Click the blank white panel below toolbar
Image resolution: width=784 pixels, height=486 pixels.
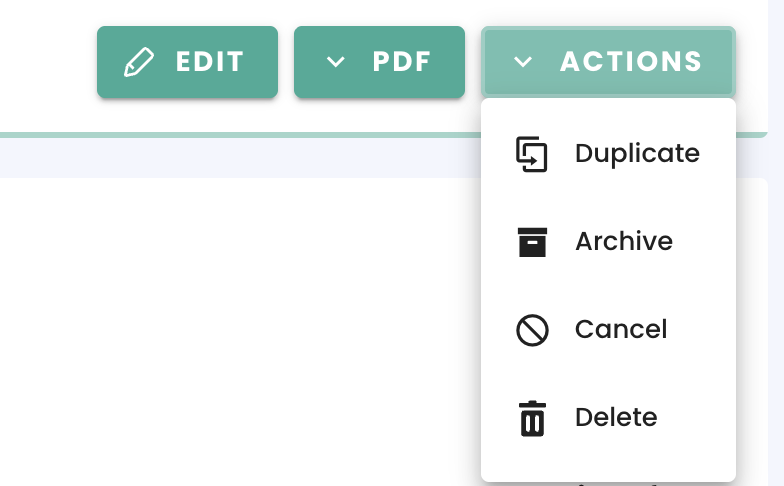pyautogui.click(x=240, y=332)
